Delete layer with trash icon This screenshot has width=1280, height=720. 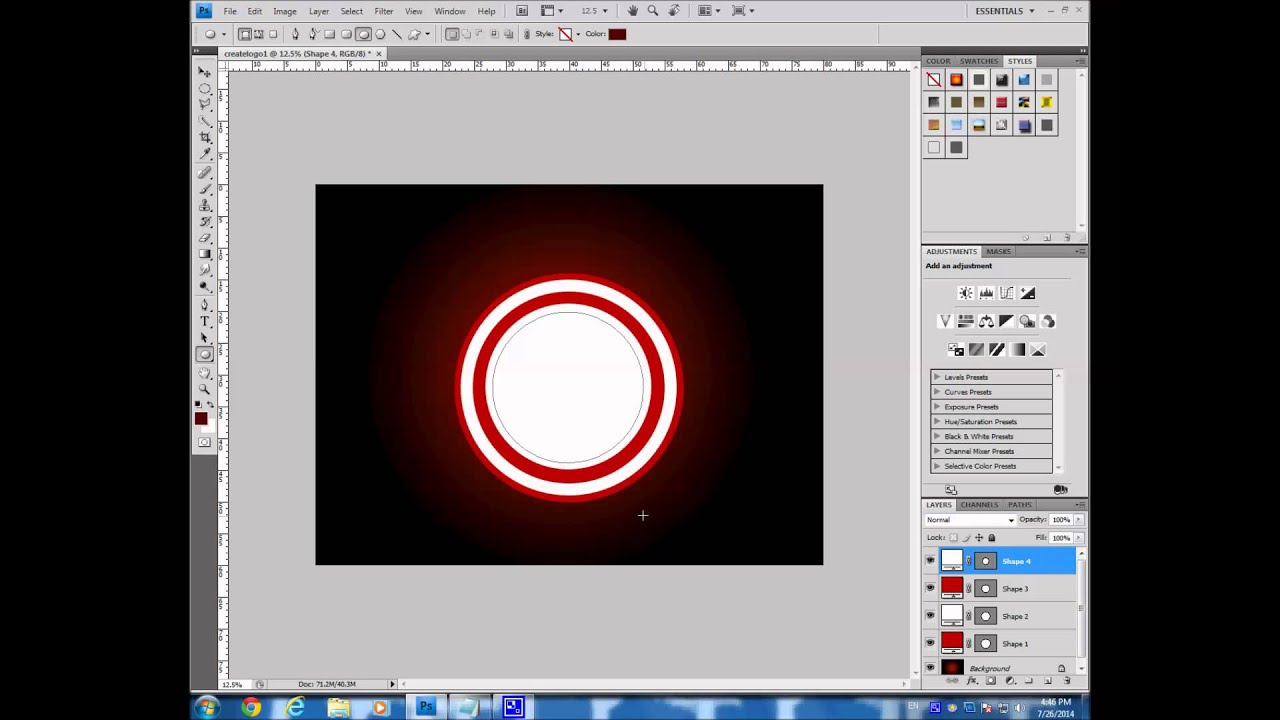pyautogui.click(x=1067, y=681)
